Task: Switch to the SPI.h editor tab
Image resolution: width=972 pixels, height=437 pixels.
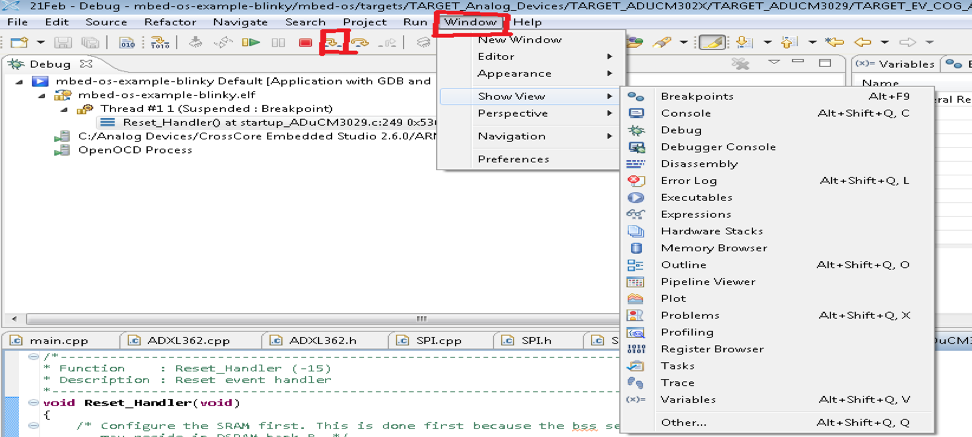Action: (537, 340)
